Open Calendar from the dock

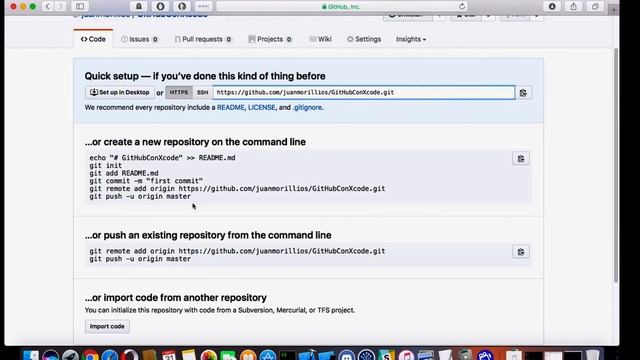click(169, 355)
